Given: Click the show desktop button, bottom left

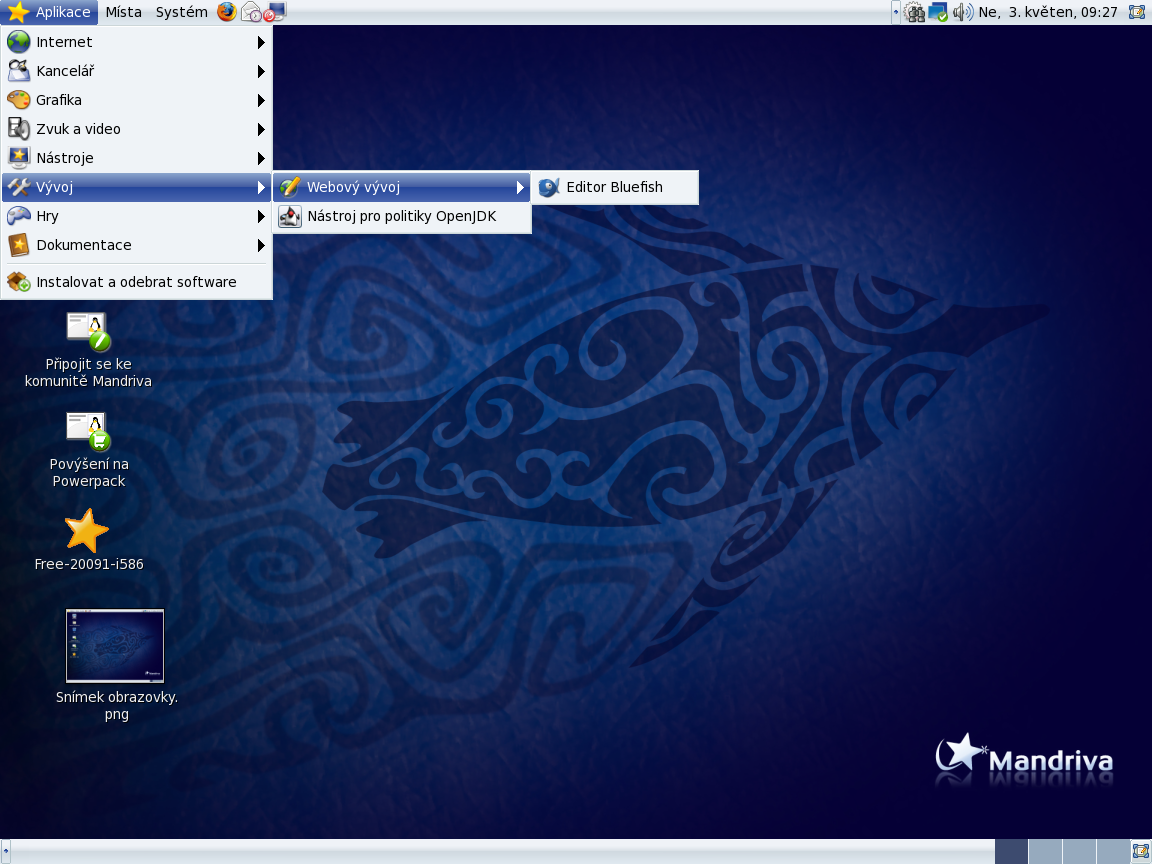Looking at the screenshot, I should coord(6,852).
